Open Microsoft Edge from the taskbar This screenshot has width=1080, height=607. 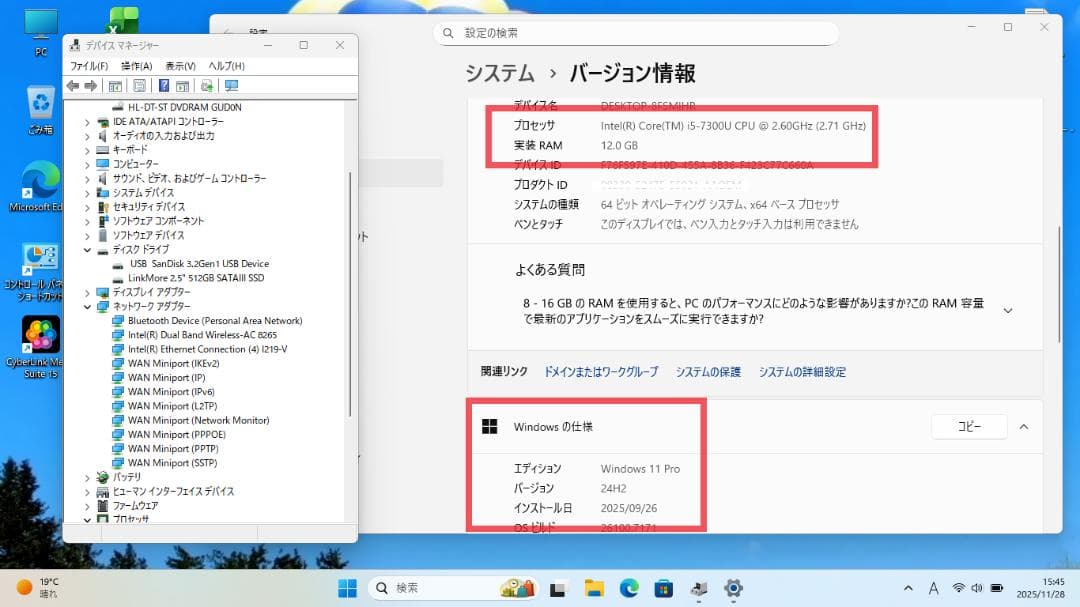[629, 588]
